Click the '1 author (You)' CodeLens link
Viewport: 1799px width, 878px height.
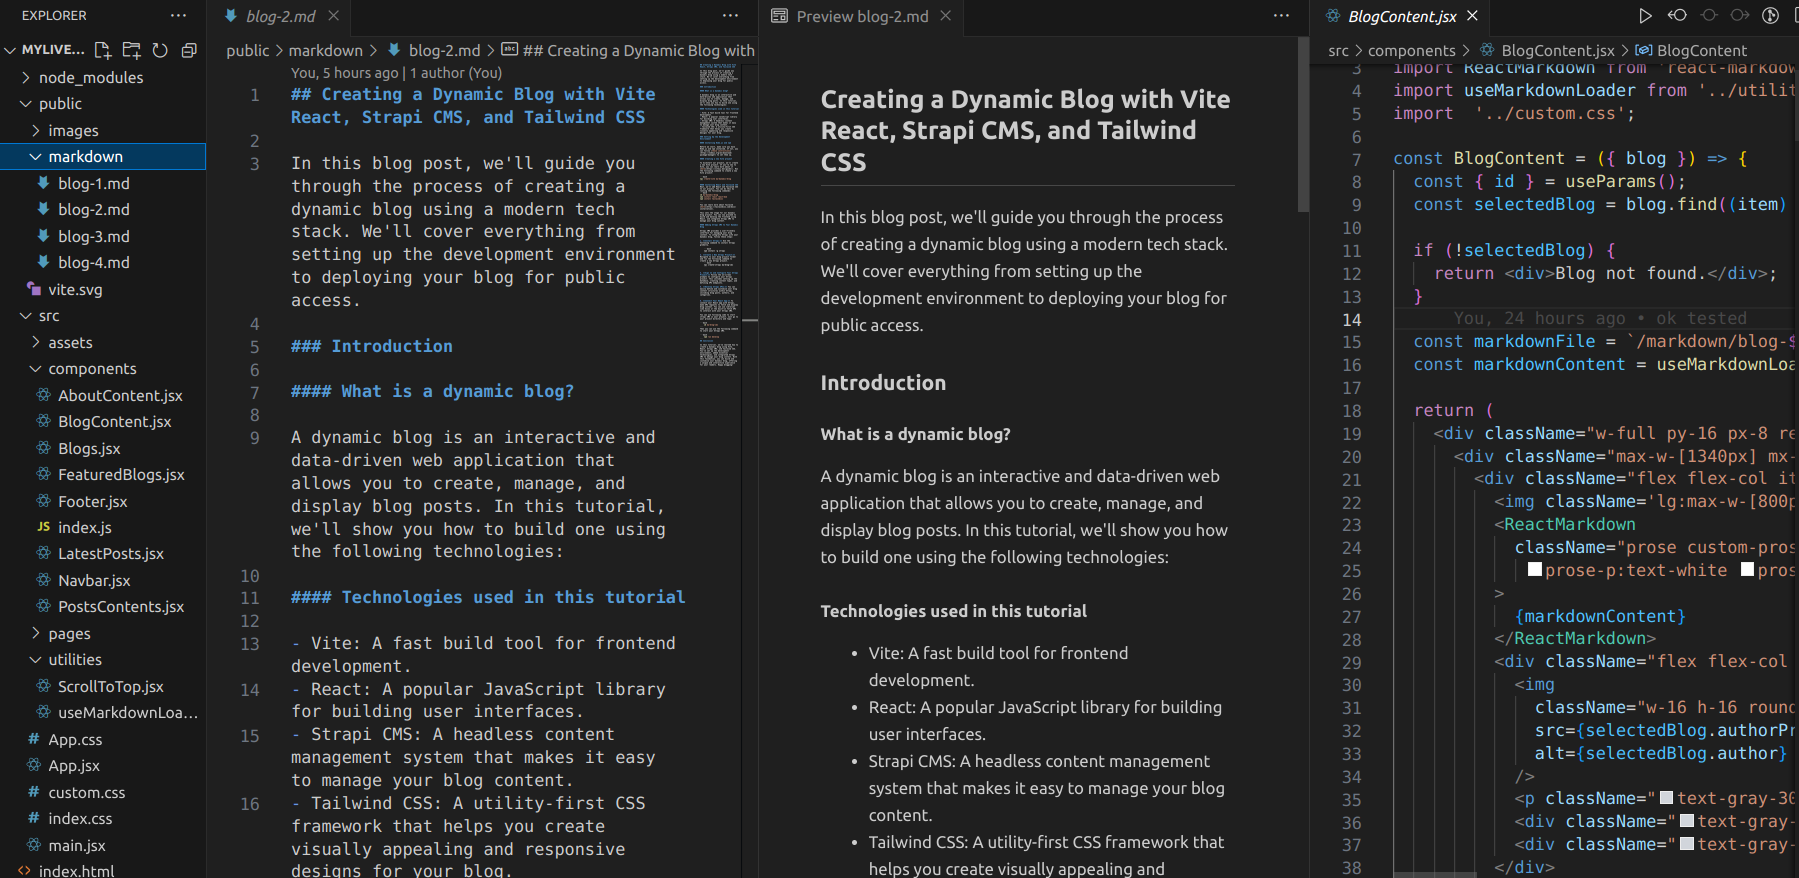(x=456, y=73)
